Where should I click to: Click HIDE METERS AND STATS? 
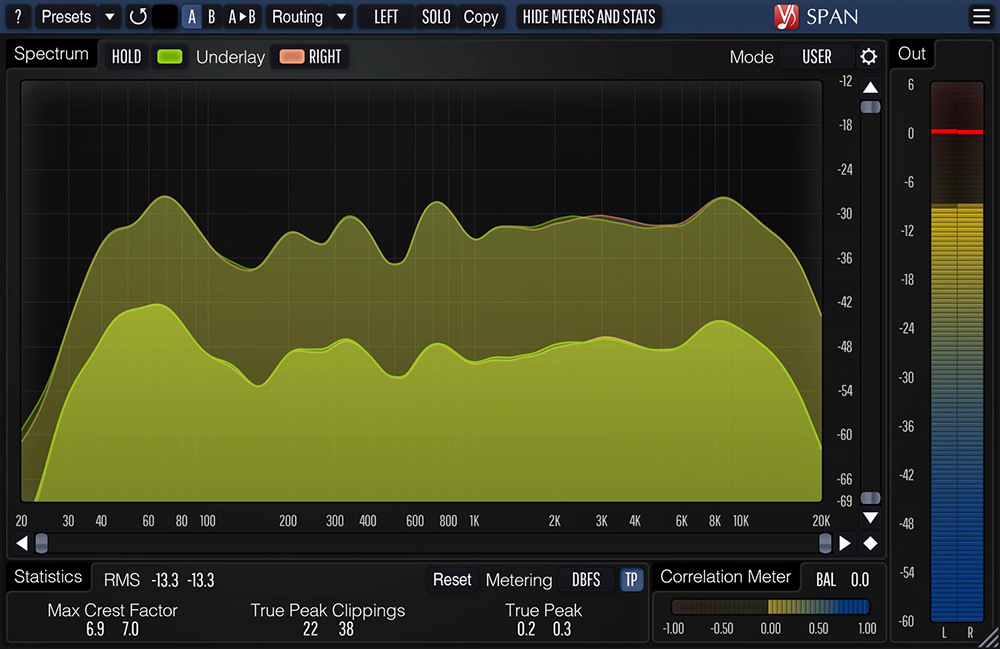pyautogui.click(x=588, y=16)
